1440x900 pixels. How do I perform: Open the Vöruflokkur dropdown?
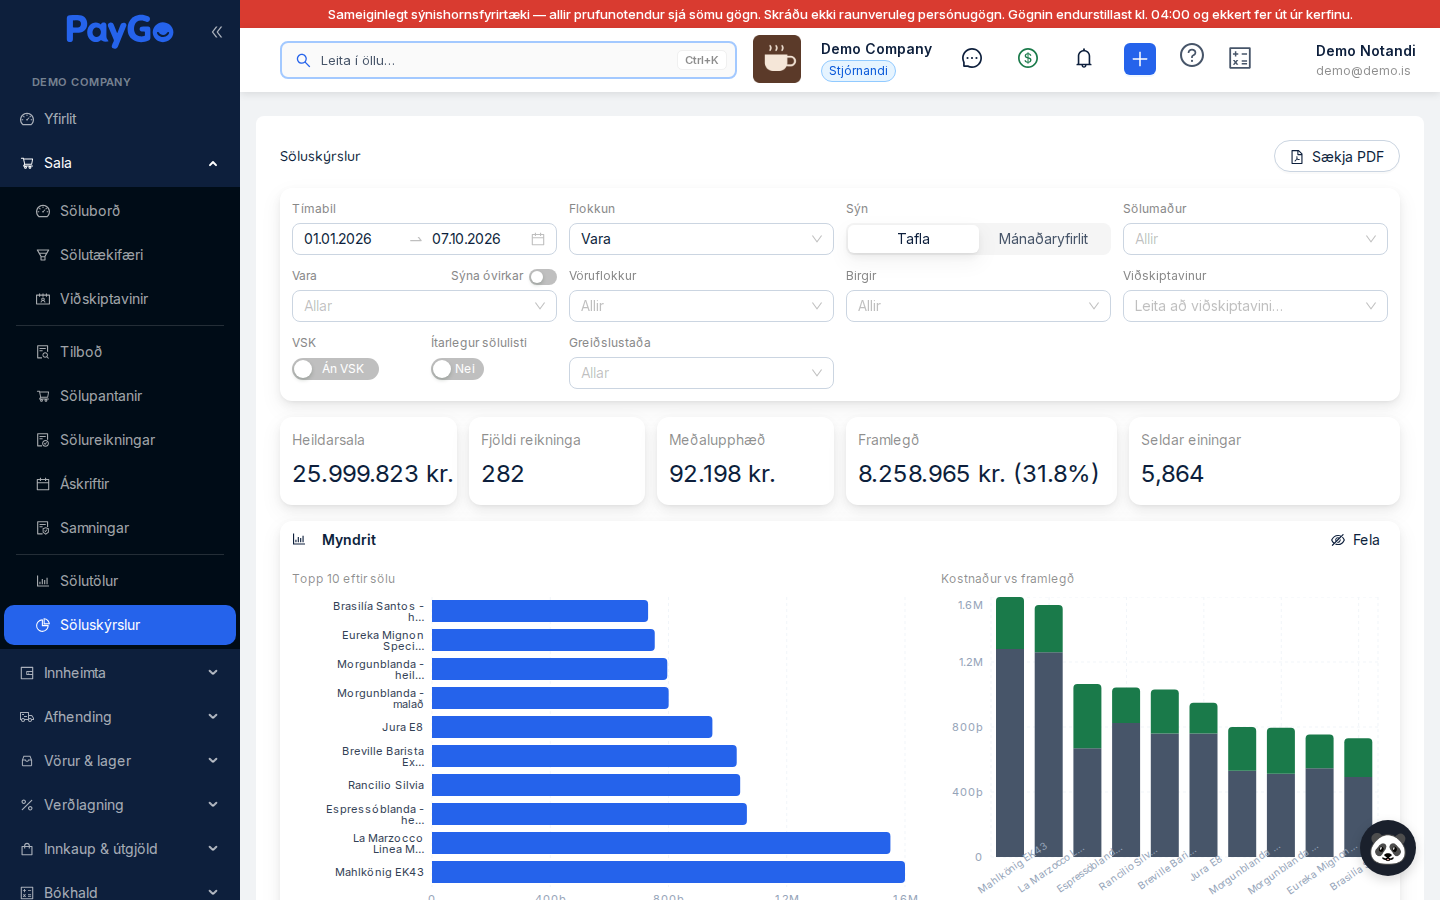coord(701,306)
